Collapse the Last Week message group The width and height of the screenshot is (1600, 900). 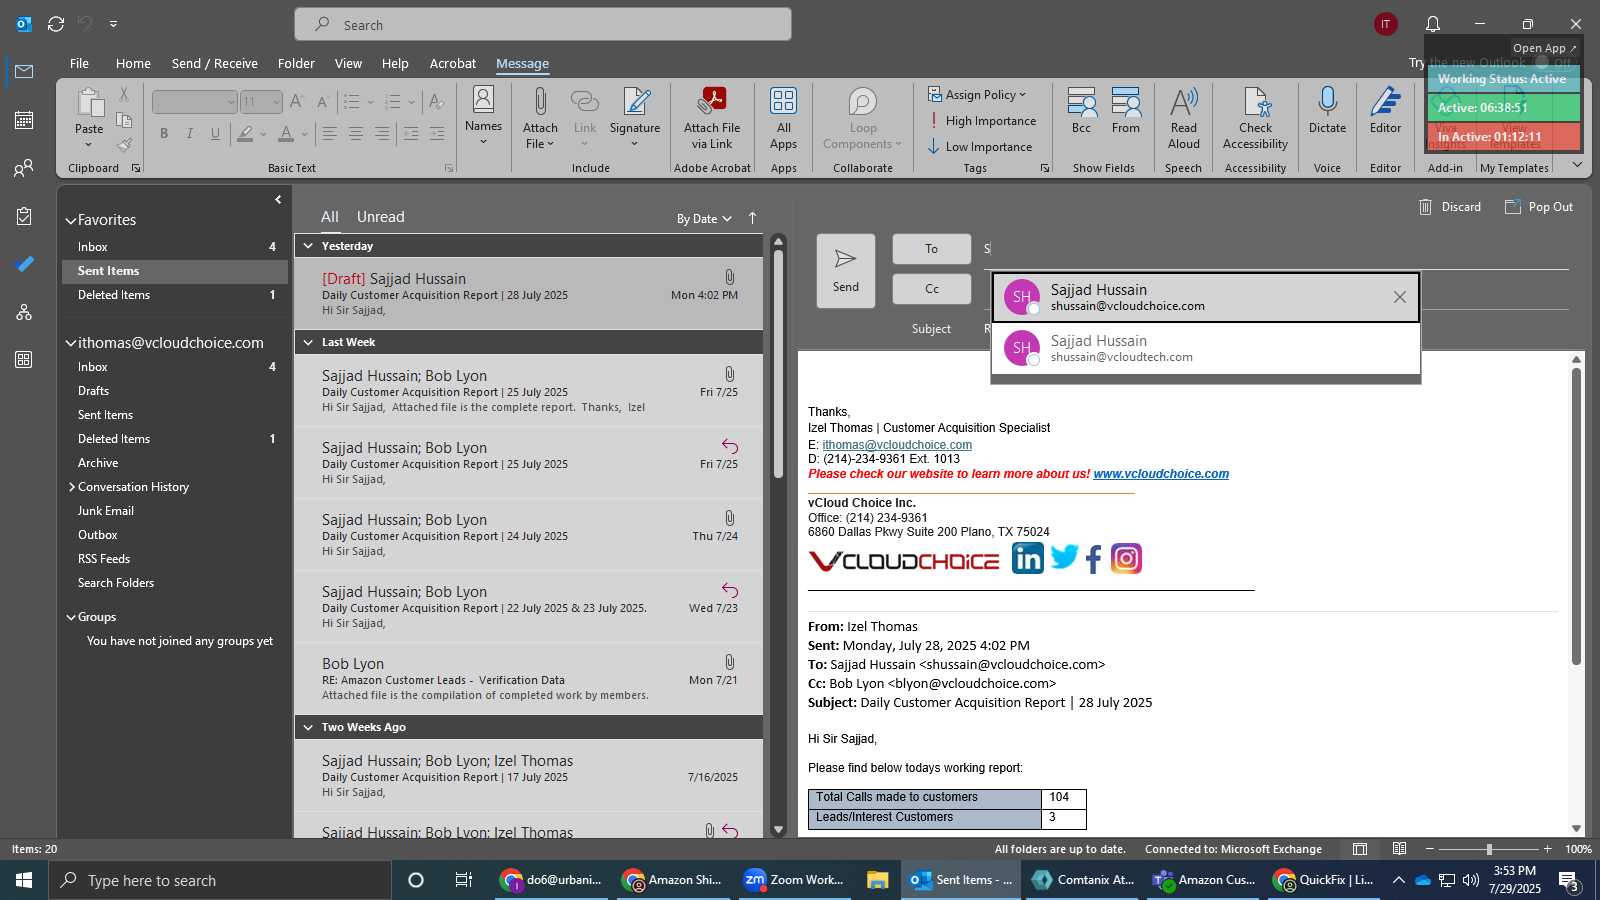tap(308, 342)
